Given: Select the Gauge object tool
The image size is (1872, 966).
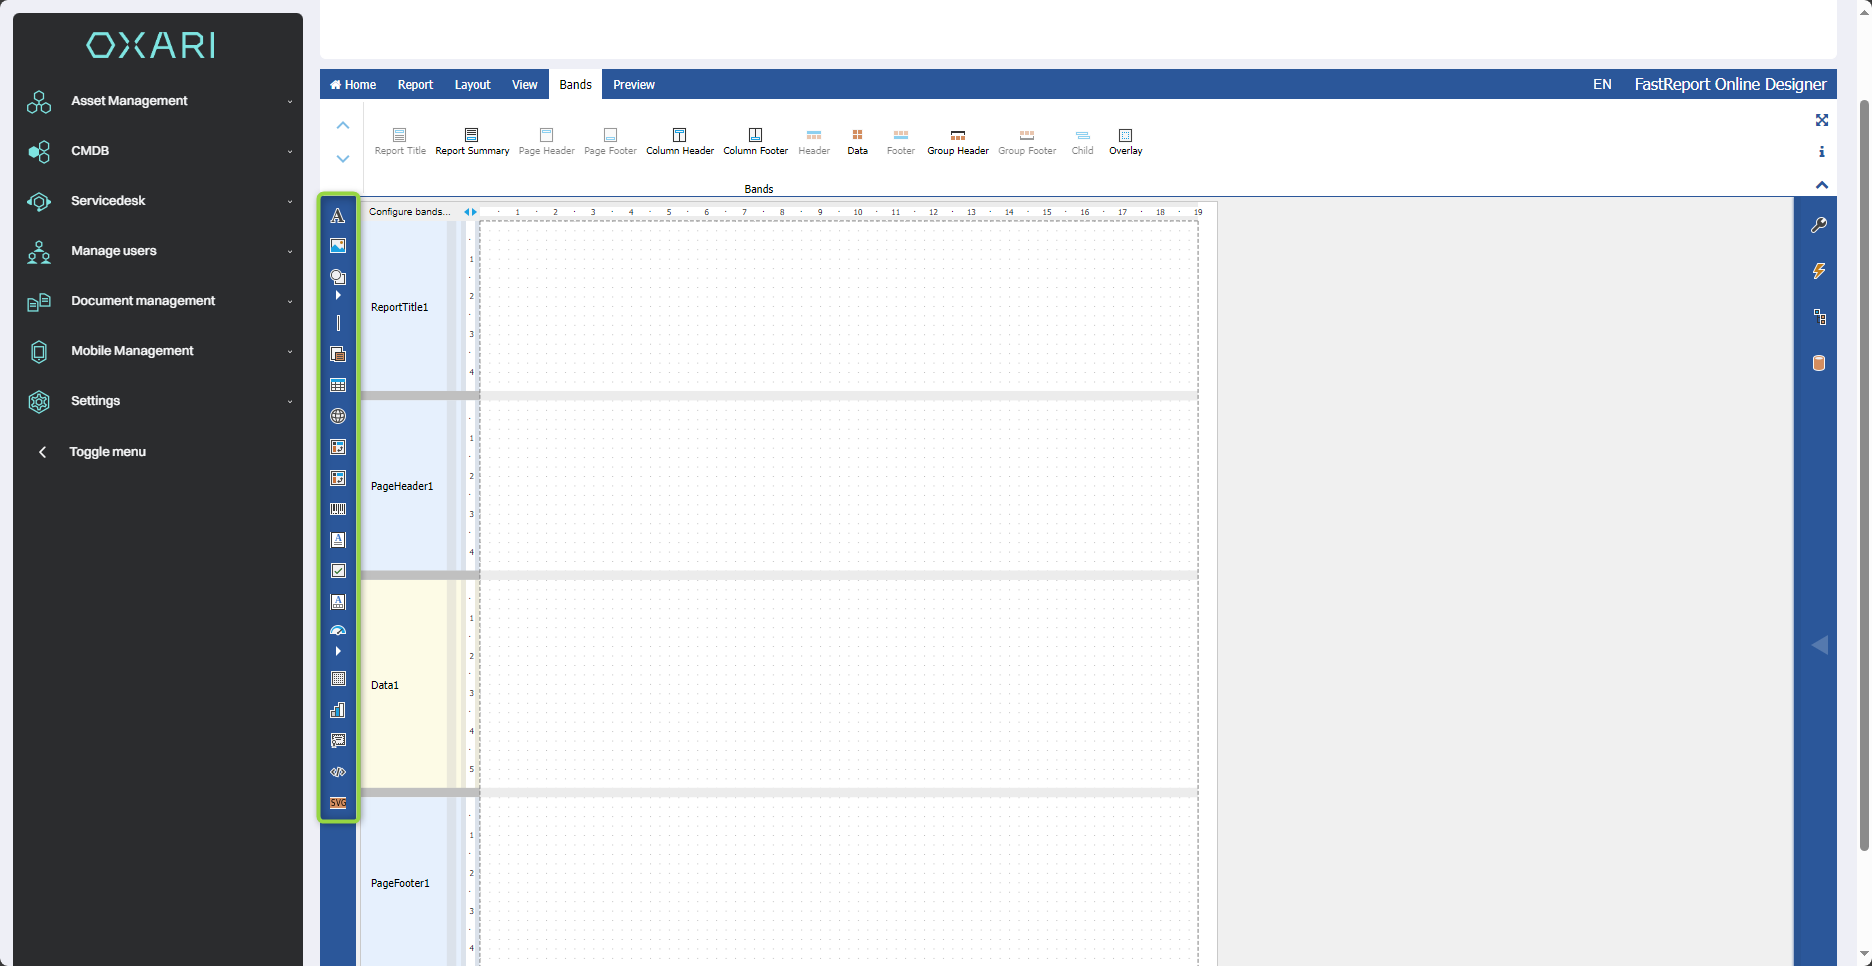Looking at the screenshot, I should (x=338, y=631).
